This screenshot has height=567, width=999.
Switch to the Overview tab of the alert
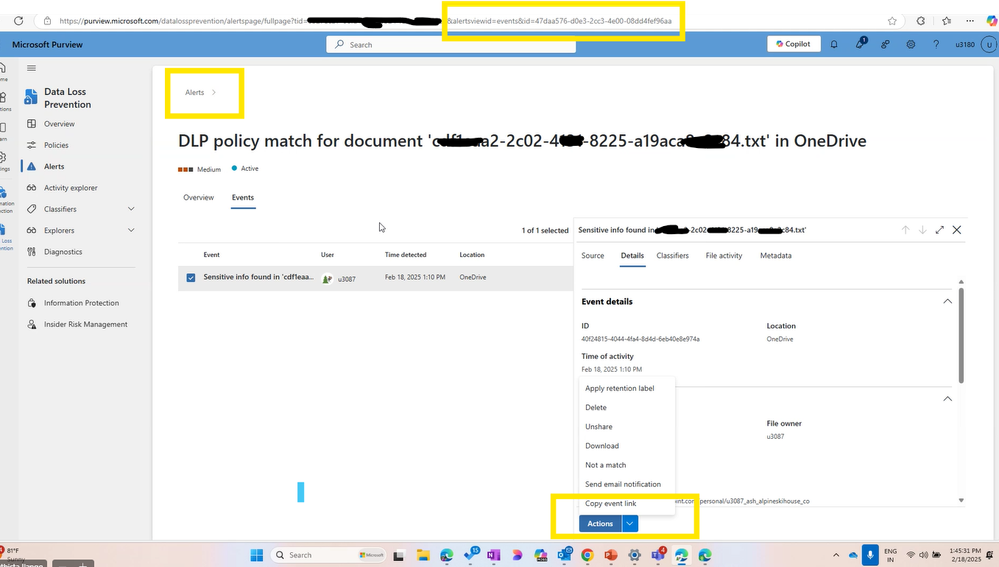(x=199, y=197)
